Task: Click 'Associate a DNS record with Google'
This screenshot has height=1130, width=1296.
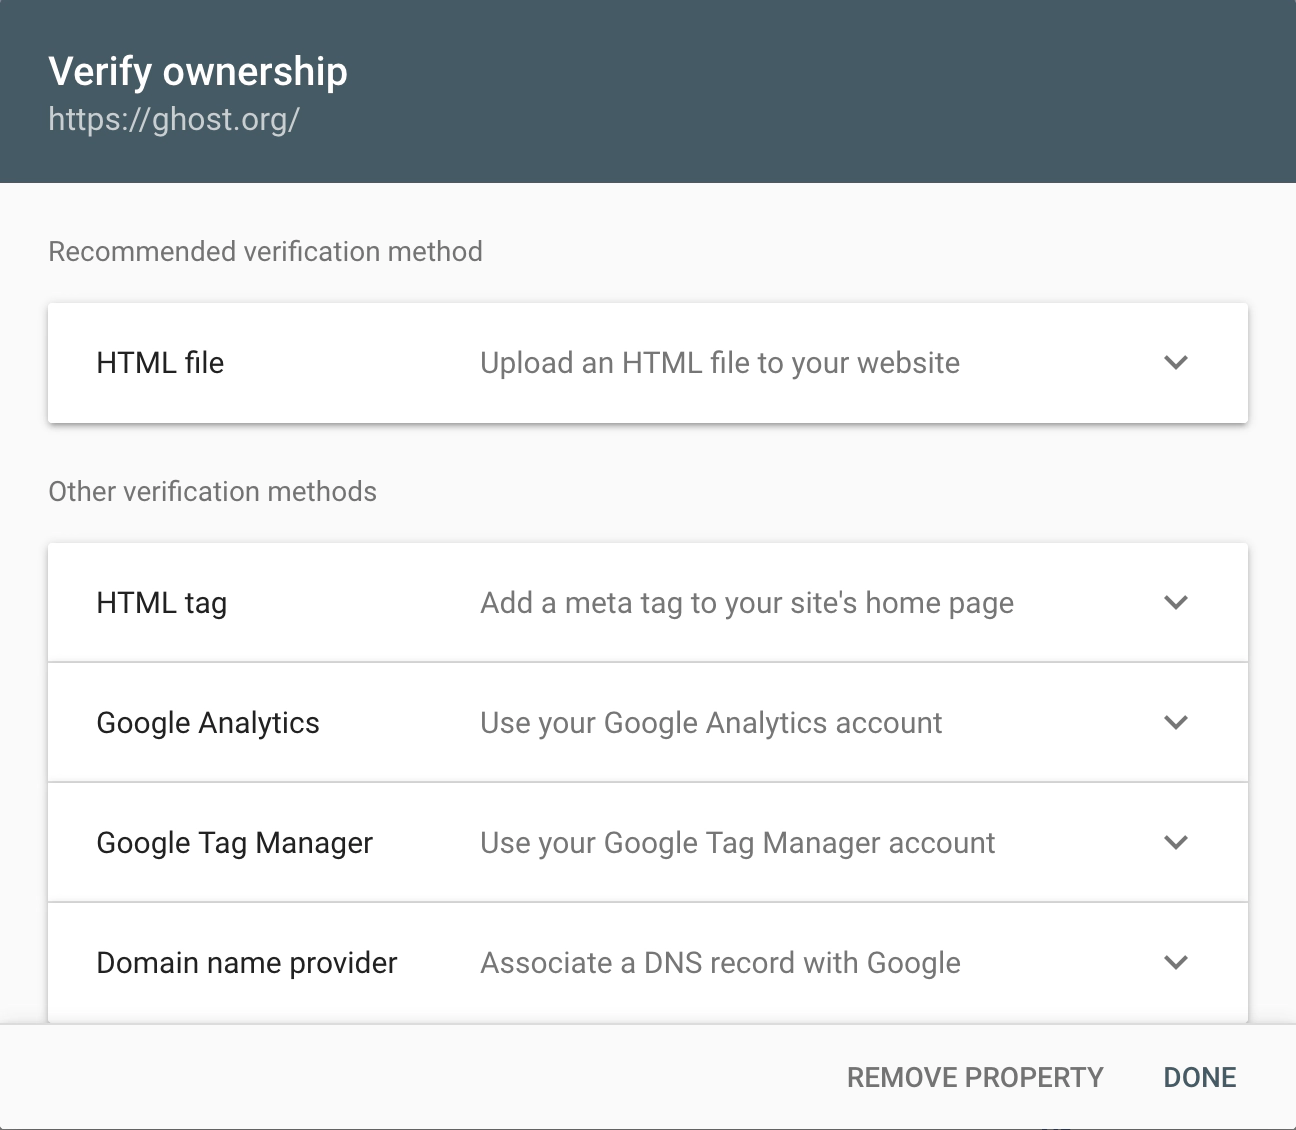Action: pos(720,963)
